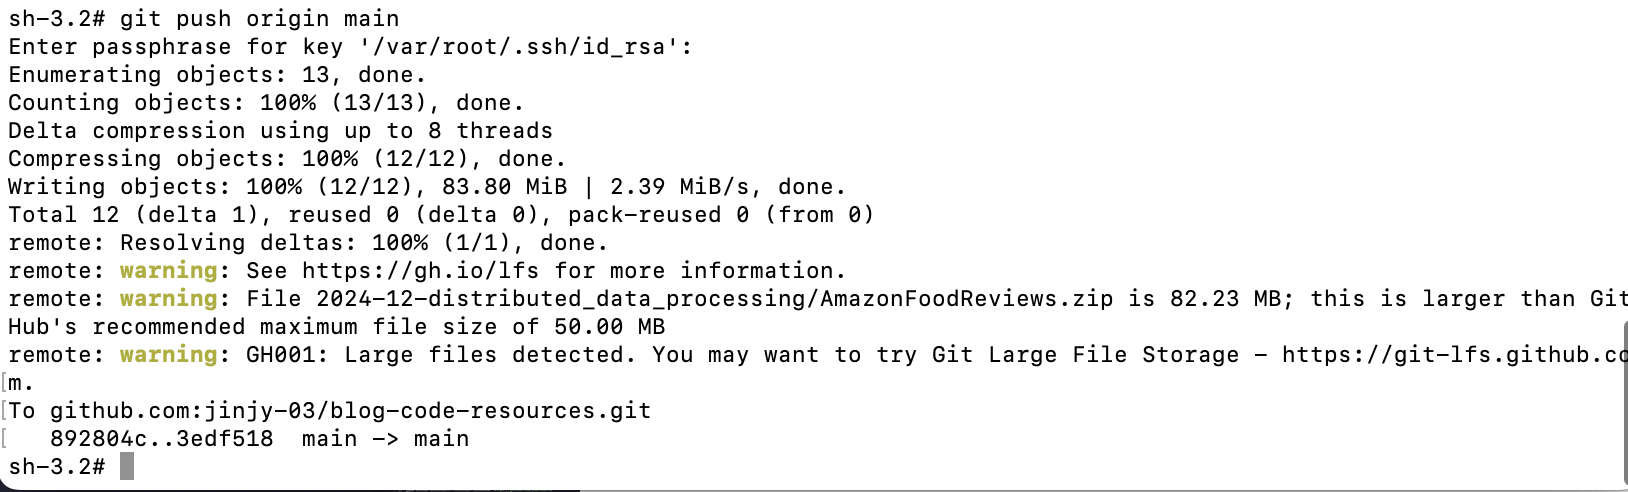Click the 'Total 12 (delta 1)' summary line
1628x492 pixels.
pos(441,215)
